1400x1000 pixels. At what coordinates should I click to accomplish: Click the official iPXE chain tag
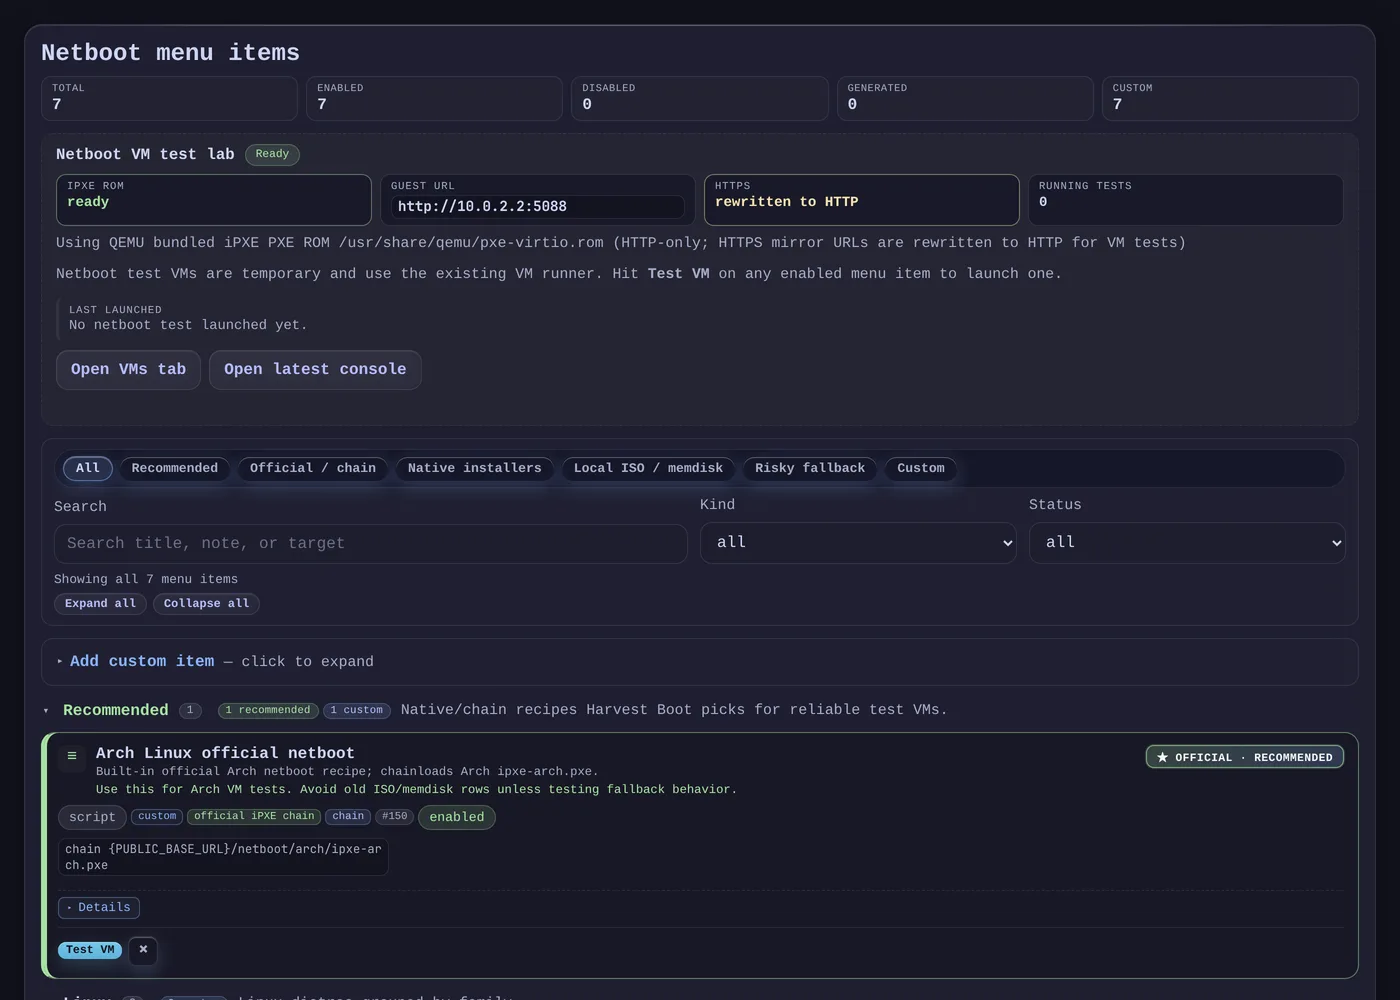click(254, 816)
